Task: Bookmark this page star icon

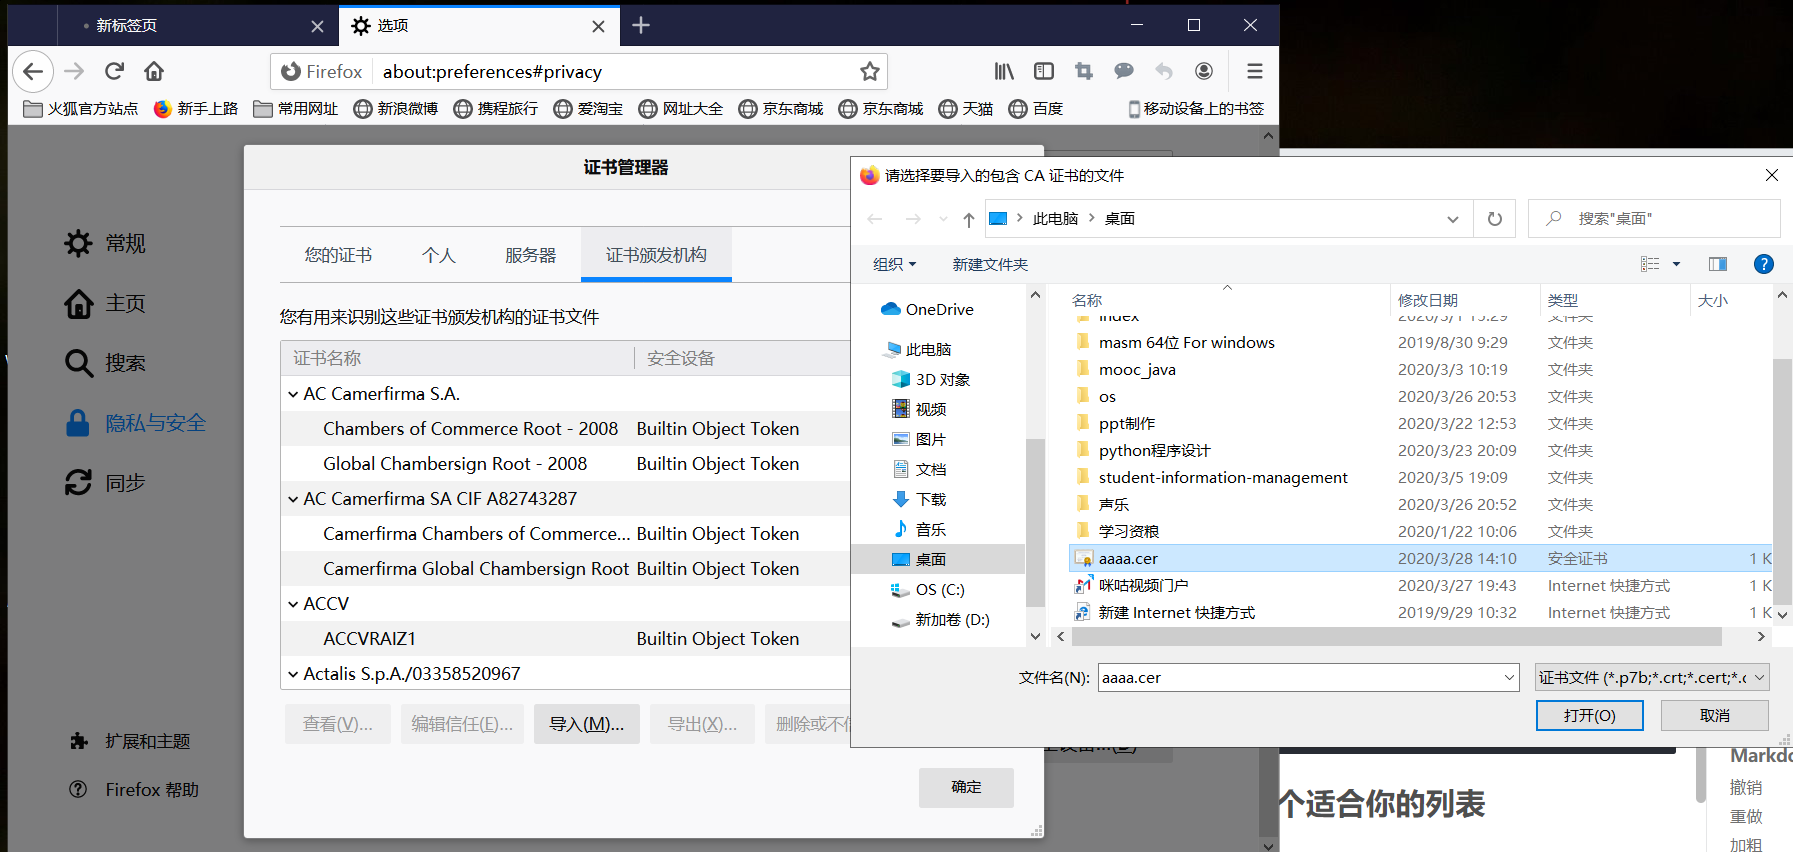Action: click(x=870, y=71)
